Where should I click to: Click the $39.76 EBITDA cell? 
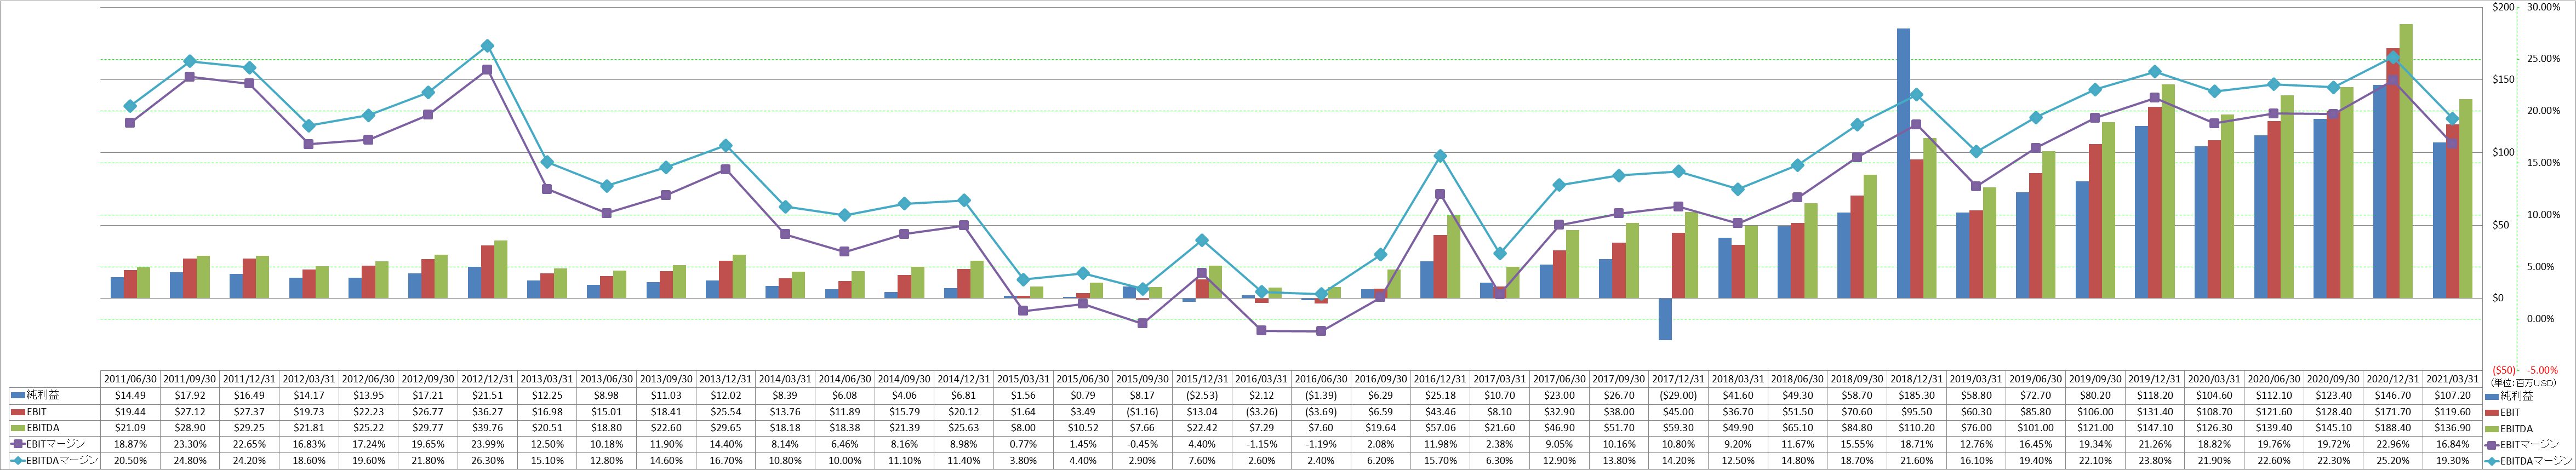pyautogui.click(x=487, y=428)
